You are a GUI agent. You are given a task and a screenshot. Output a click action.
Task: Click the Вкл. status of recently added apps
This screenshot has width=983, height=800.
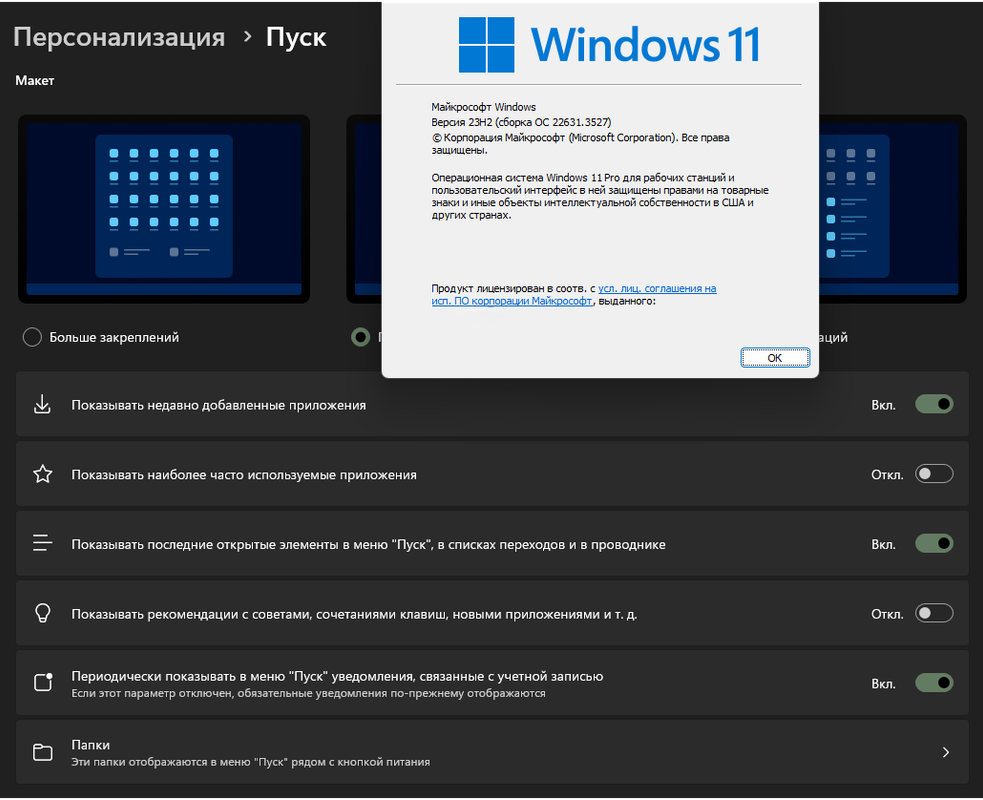click(883, 405)
